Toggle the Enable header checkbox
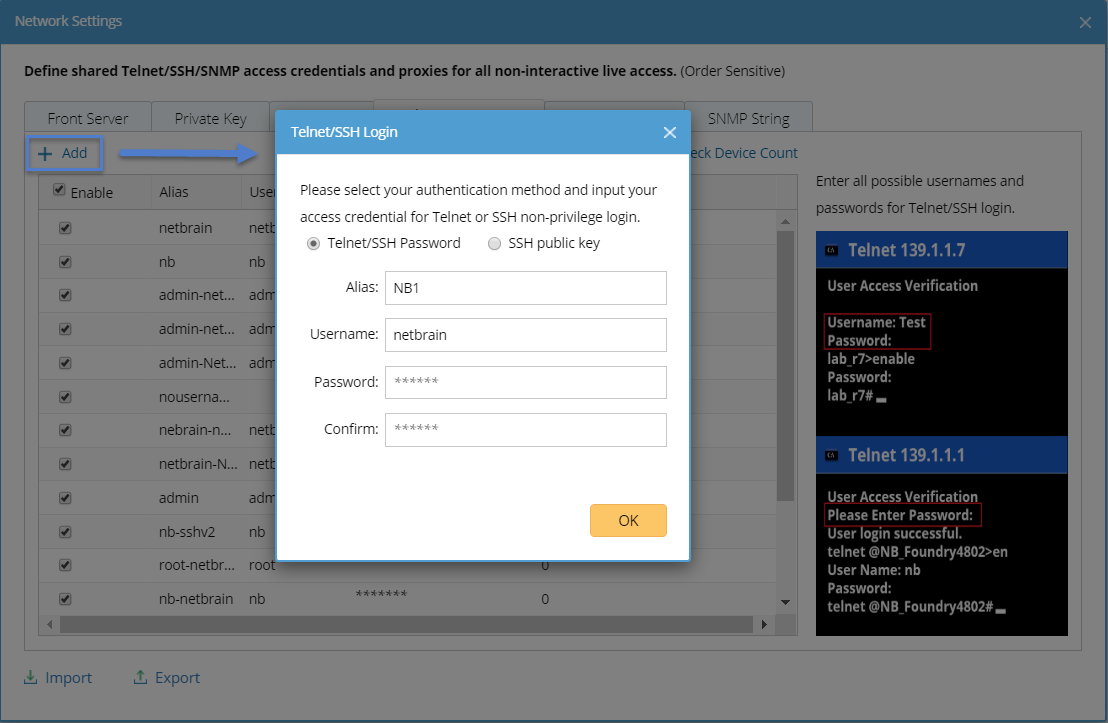 (59, 190)
